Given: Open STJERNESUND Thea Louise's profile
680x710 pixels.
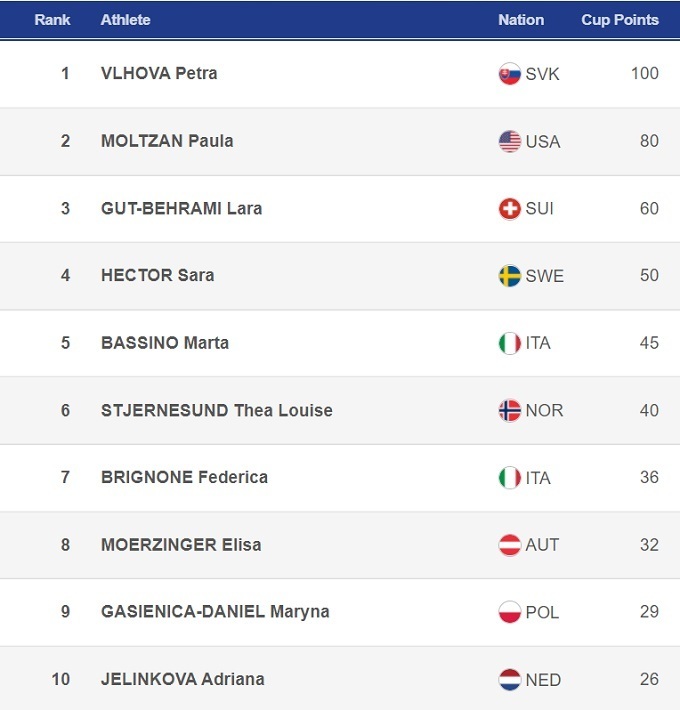Looking at the screenshot, I should click(x=216, y=410).
